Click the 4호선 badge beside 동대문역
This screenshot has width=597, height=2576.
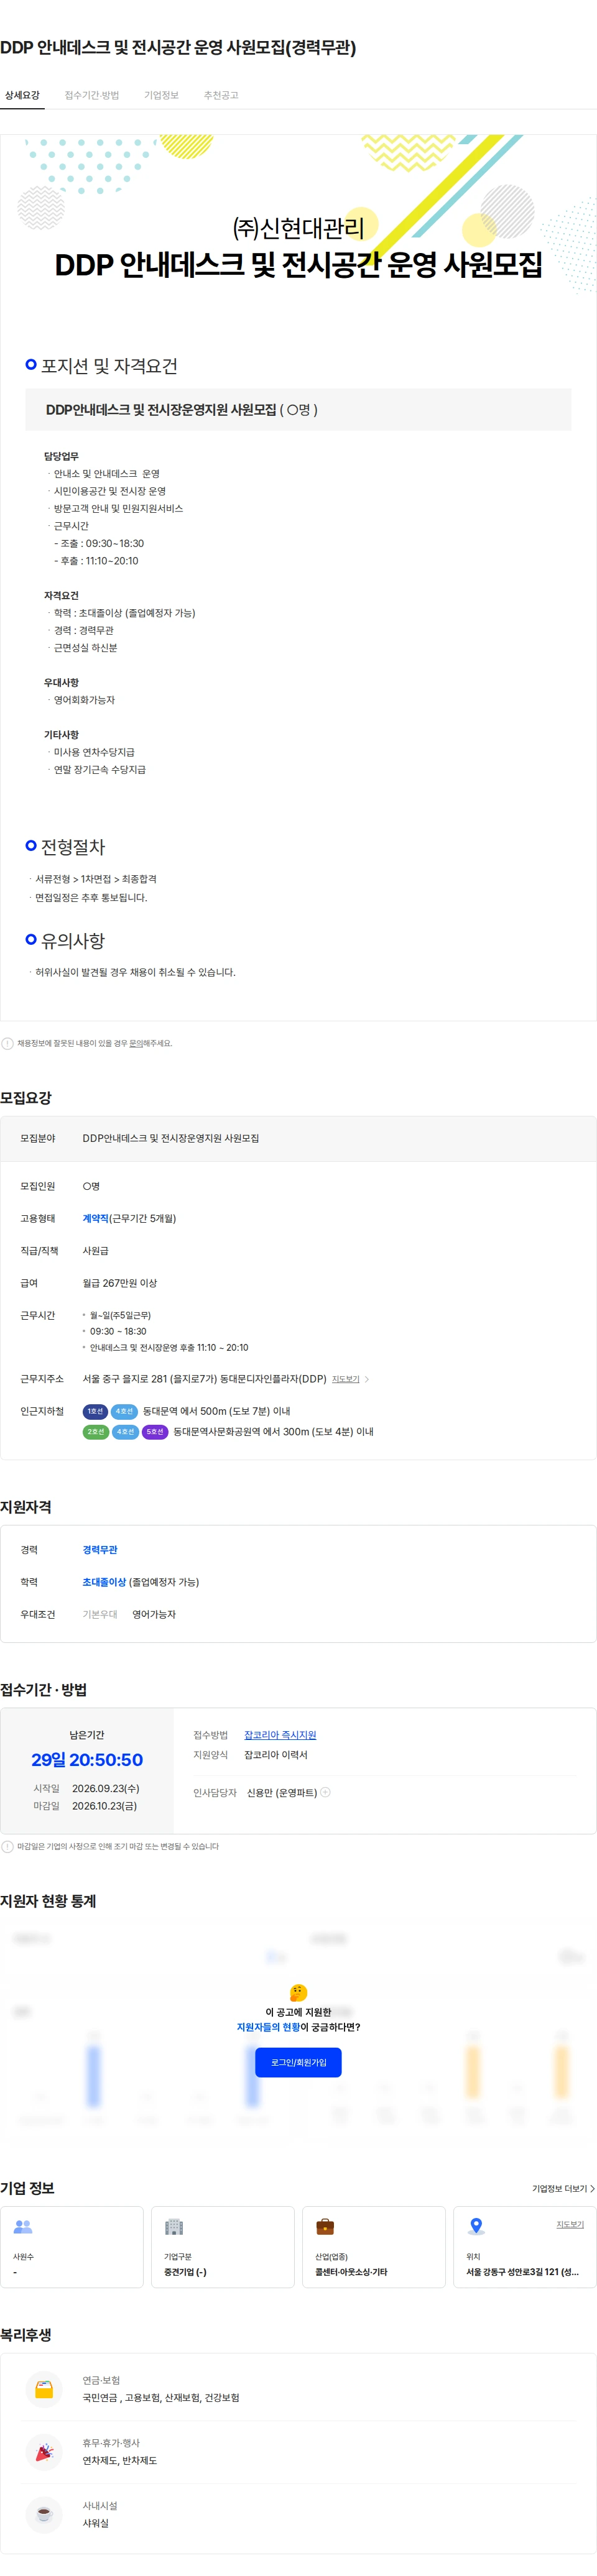coord(124,1411)
